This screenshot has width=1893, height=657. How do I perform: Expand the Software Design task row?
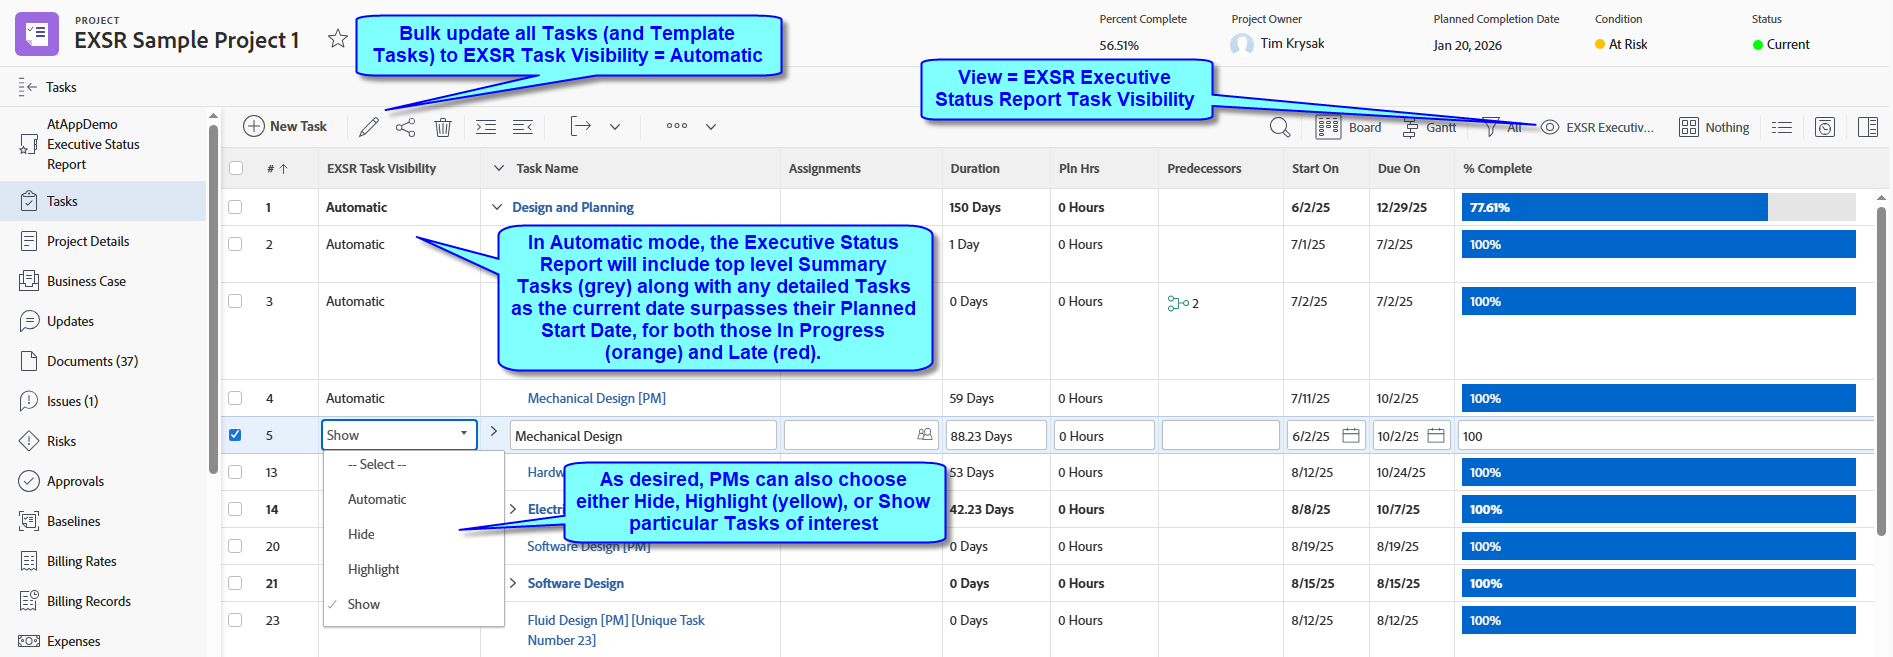[x=513, y=583]
